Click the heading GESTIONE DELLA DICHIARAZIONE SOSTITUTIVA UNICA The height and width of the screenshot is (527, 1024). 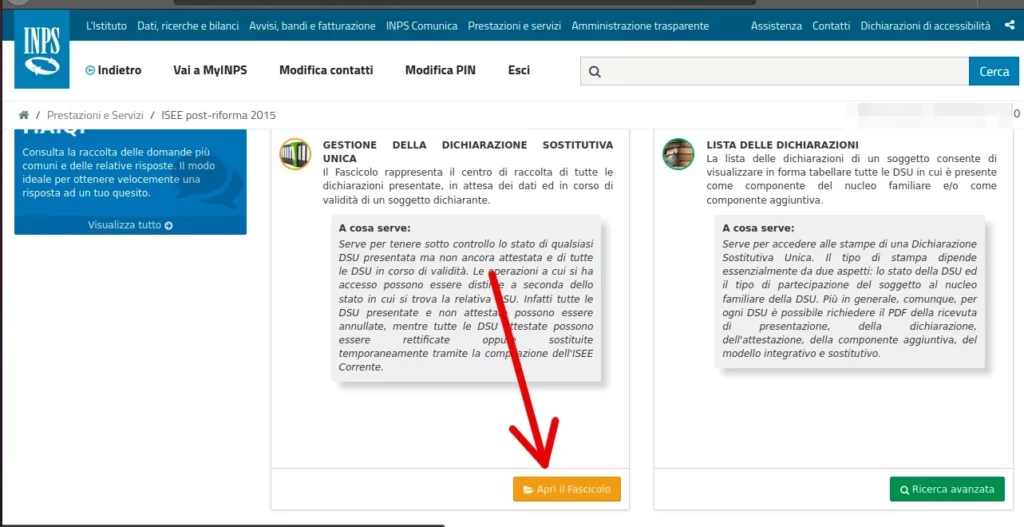(x=468, y=152)
